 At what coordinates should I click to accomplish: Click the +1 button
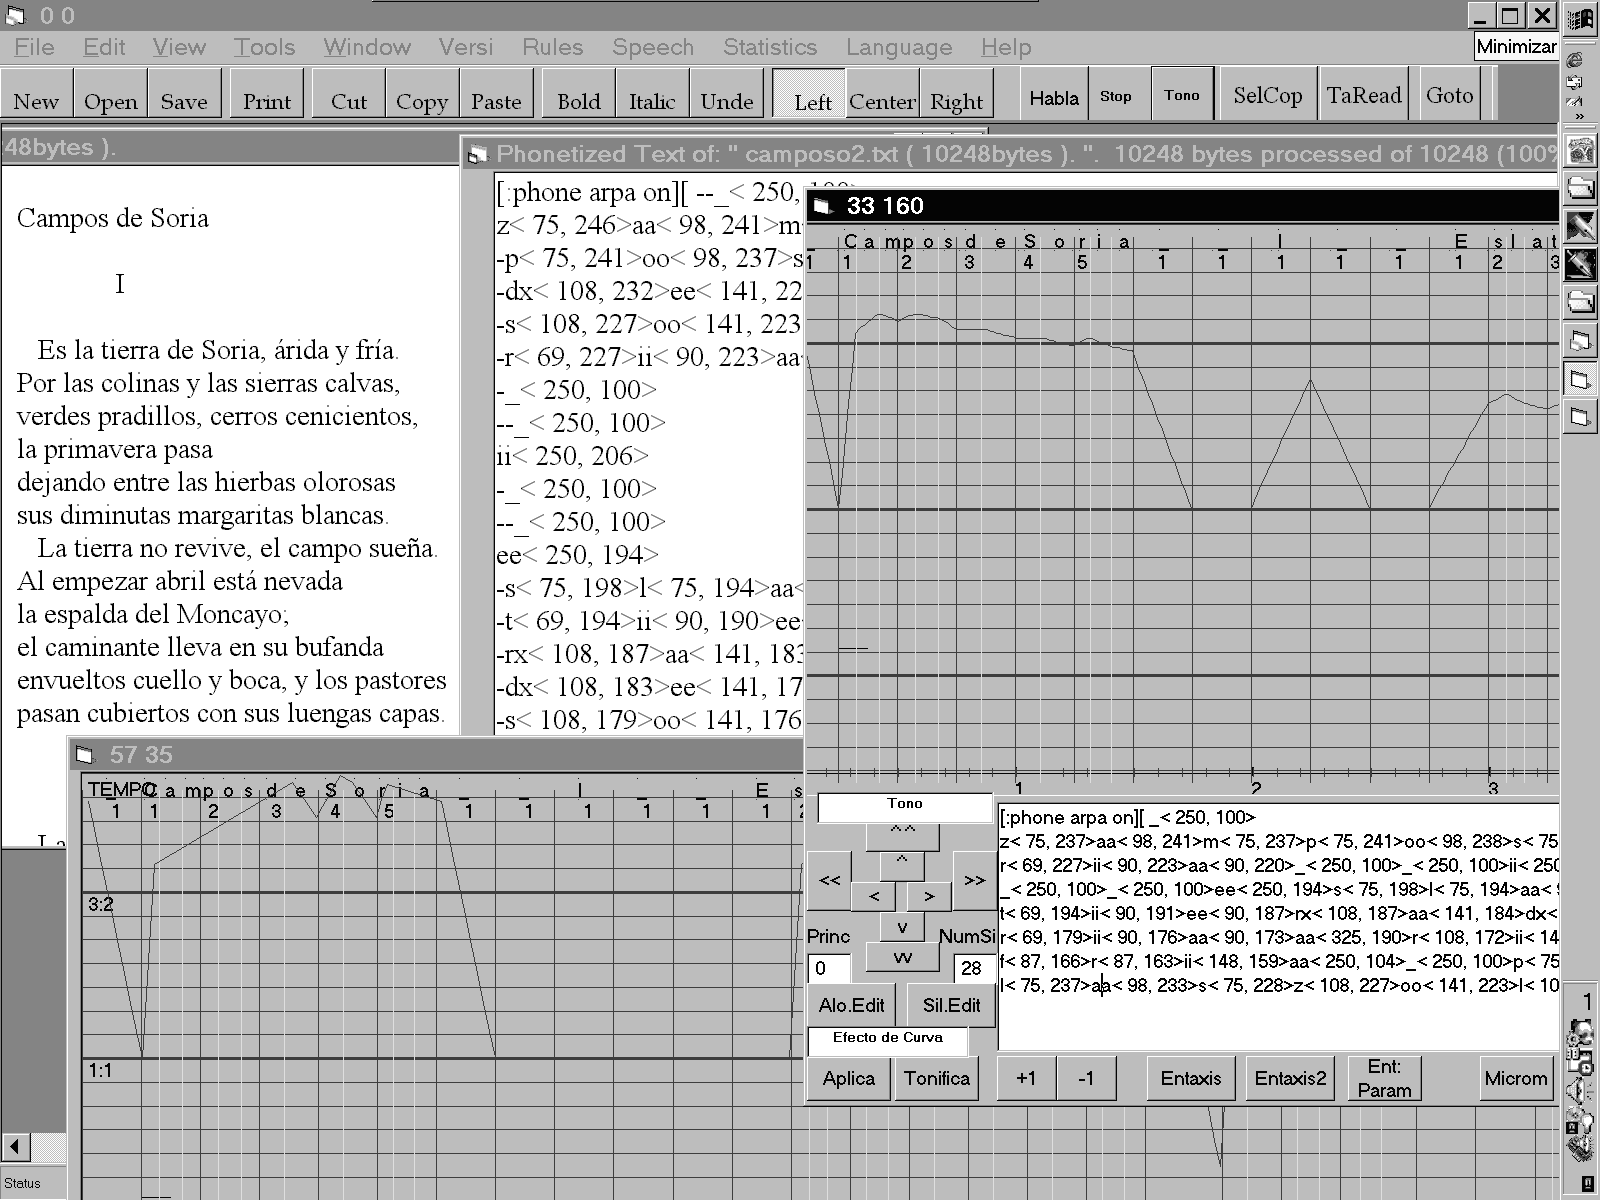coord(1026,1078)
